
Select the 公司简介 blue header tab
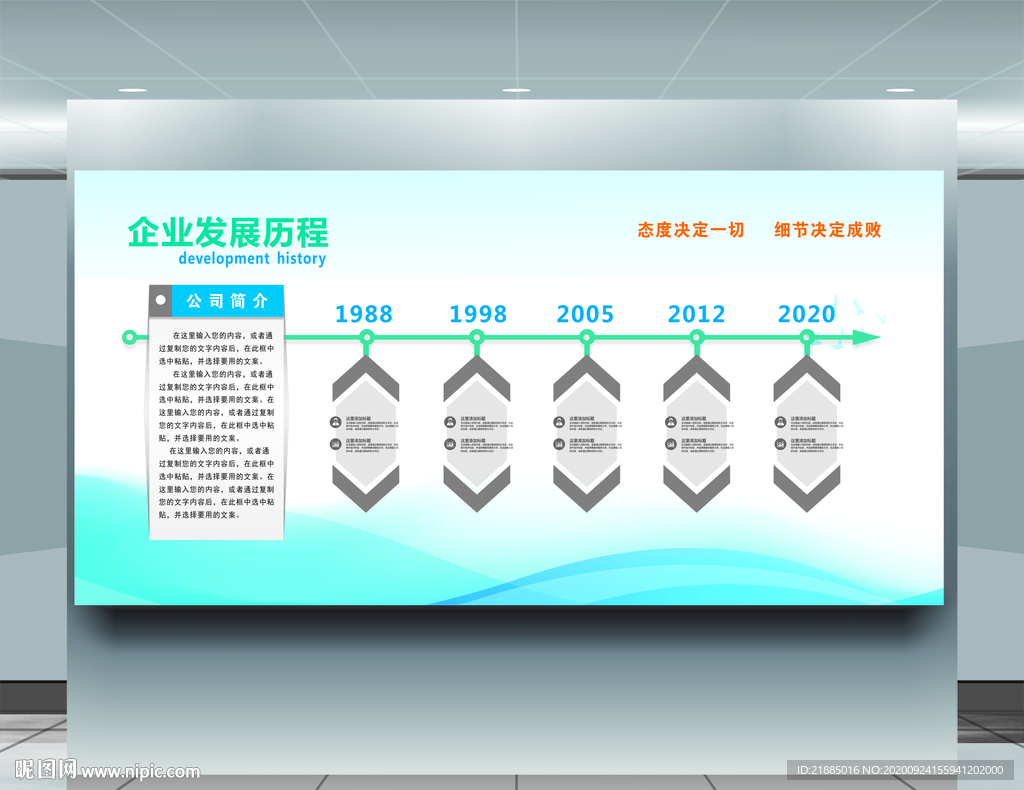click(228, 301)
